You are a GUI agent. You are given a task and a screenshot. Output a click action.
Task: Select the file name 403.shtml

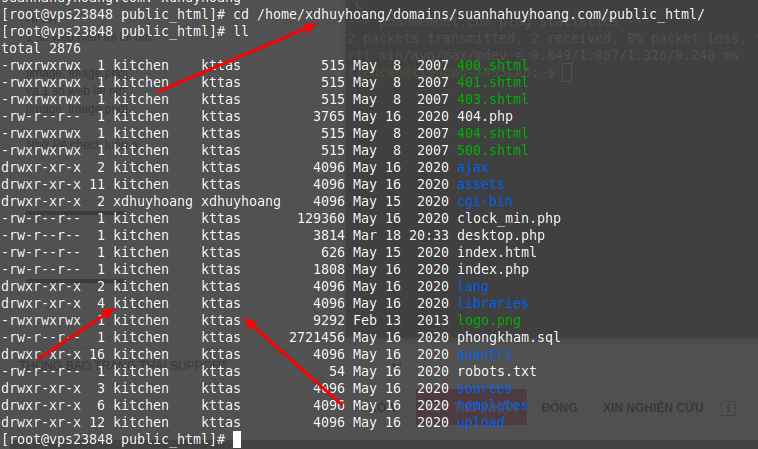pos(493,99)
